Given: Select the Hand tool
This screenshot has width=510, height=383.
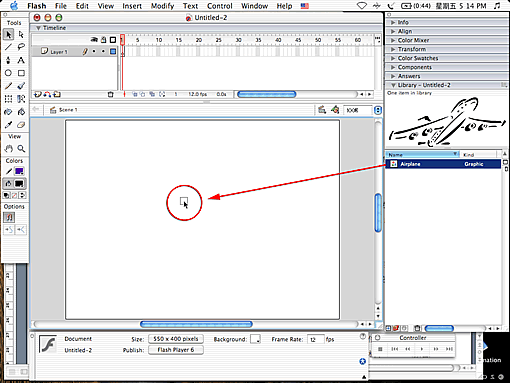Looking at the screenshot, I should coord(9,149).
